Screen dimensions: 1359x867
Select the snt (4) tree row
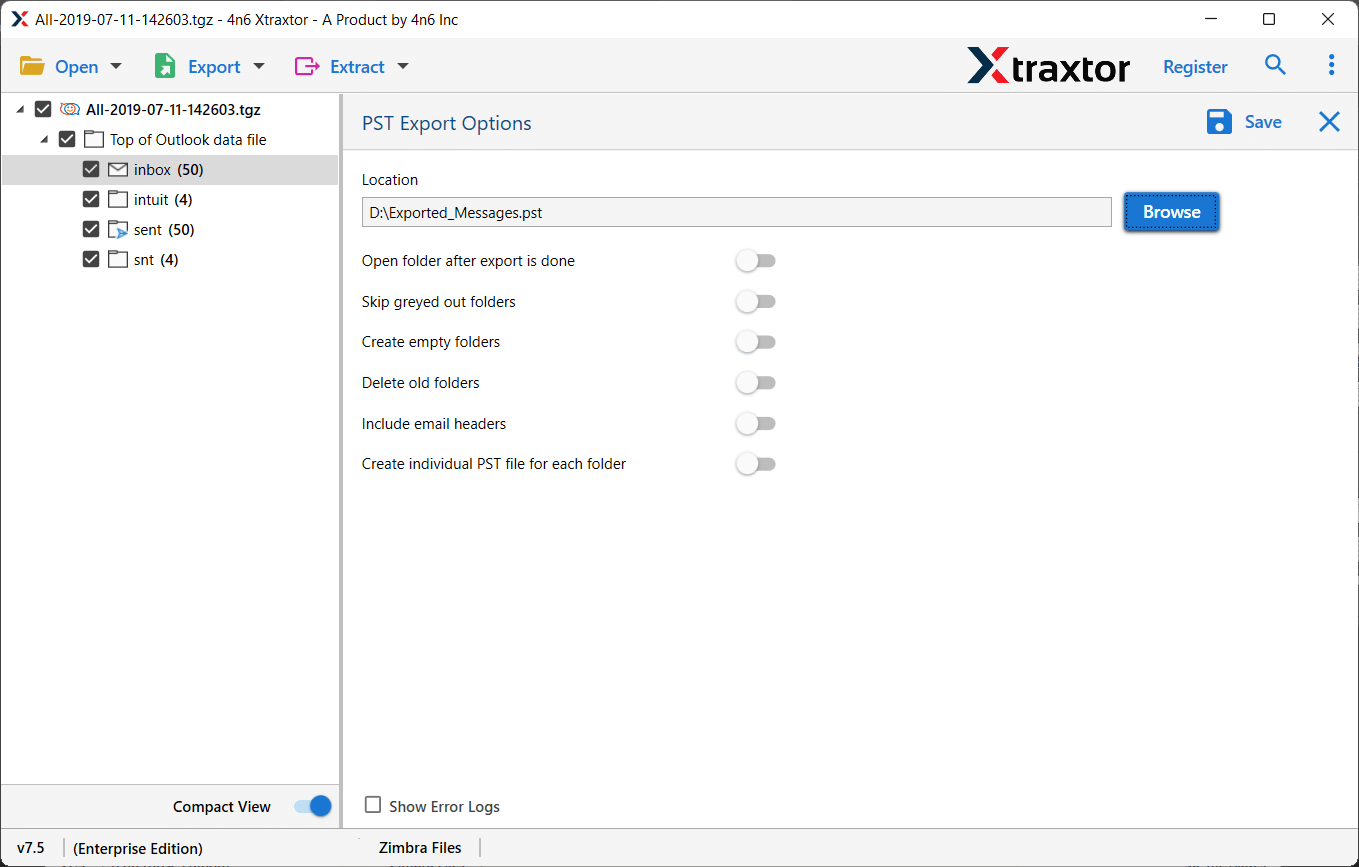[x=170, y=260]
